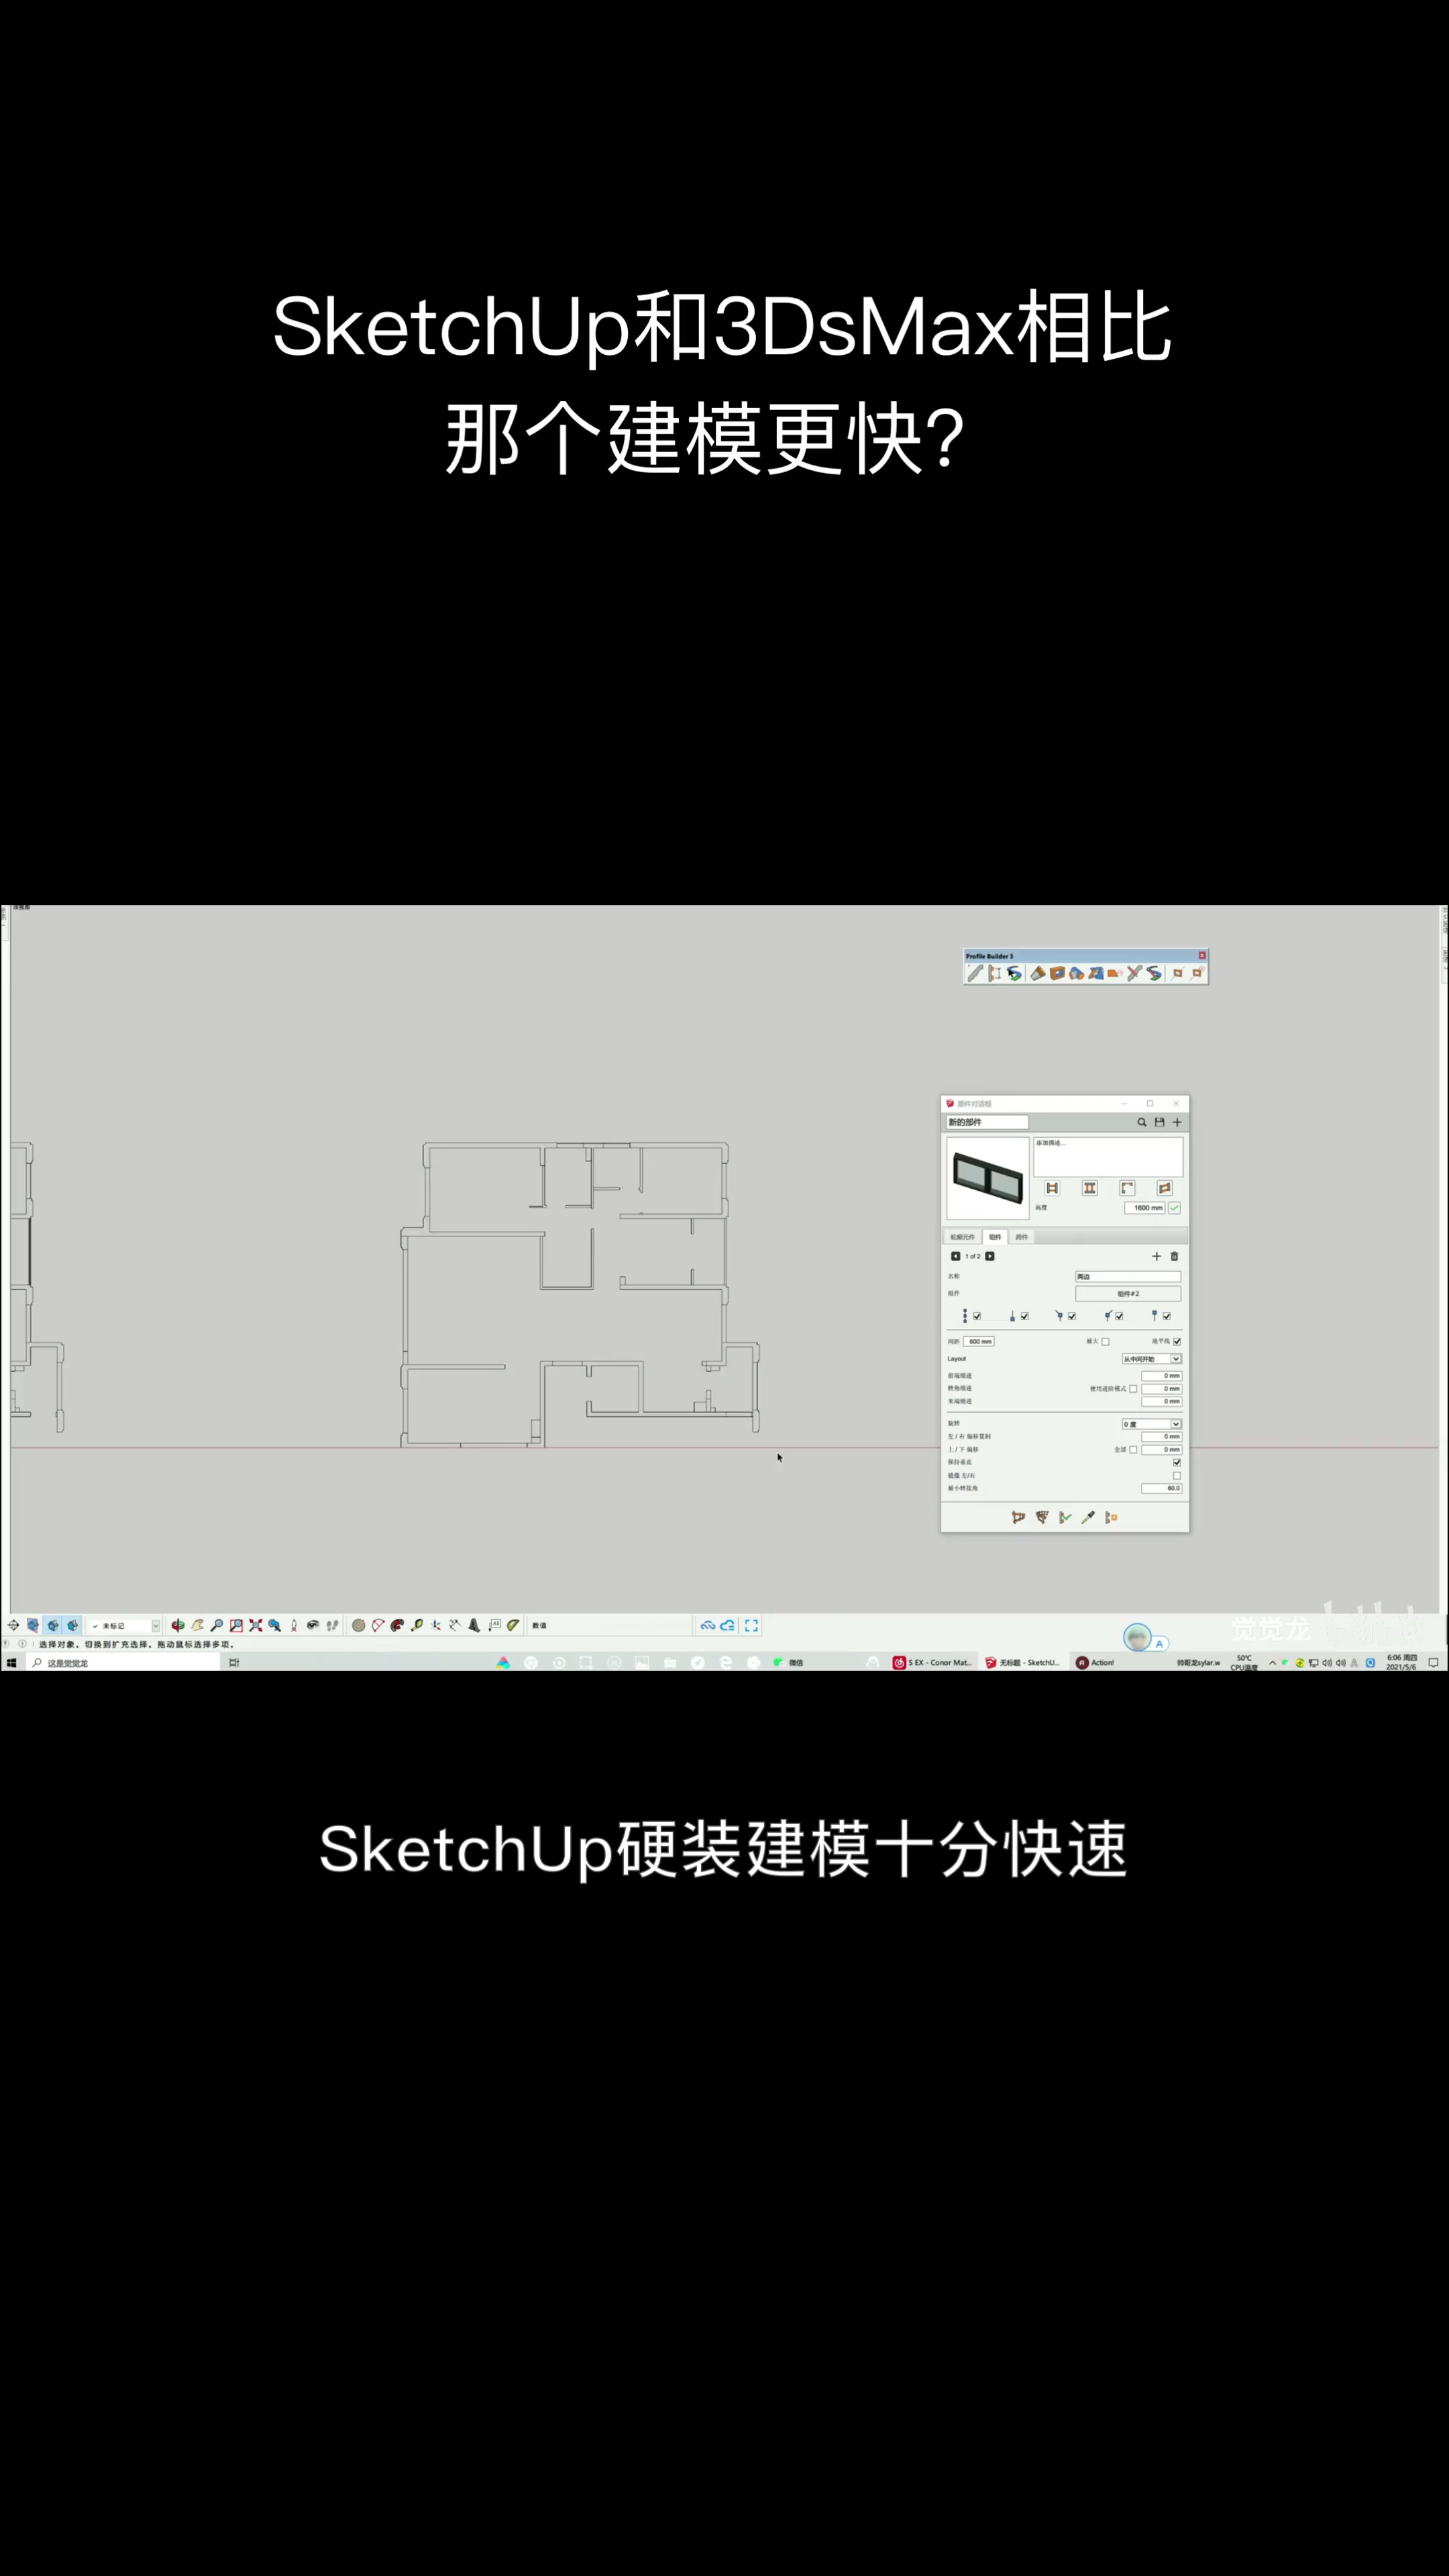Image resolution: width=1449 pixels, height=2576 pixels.
Task: Enable the 使用进阶模式 checkbox
Action: [x=1133, y=1389]
